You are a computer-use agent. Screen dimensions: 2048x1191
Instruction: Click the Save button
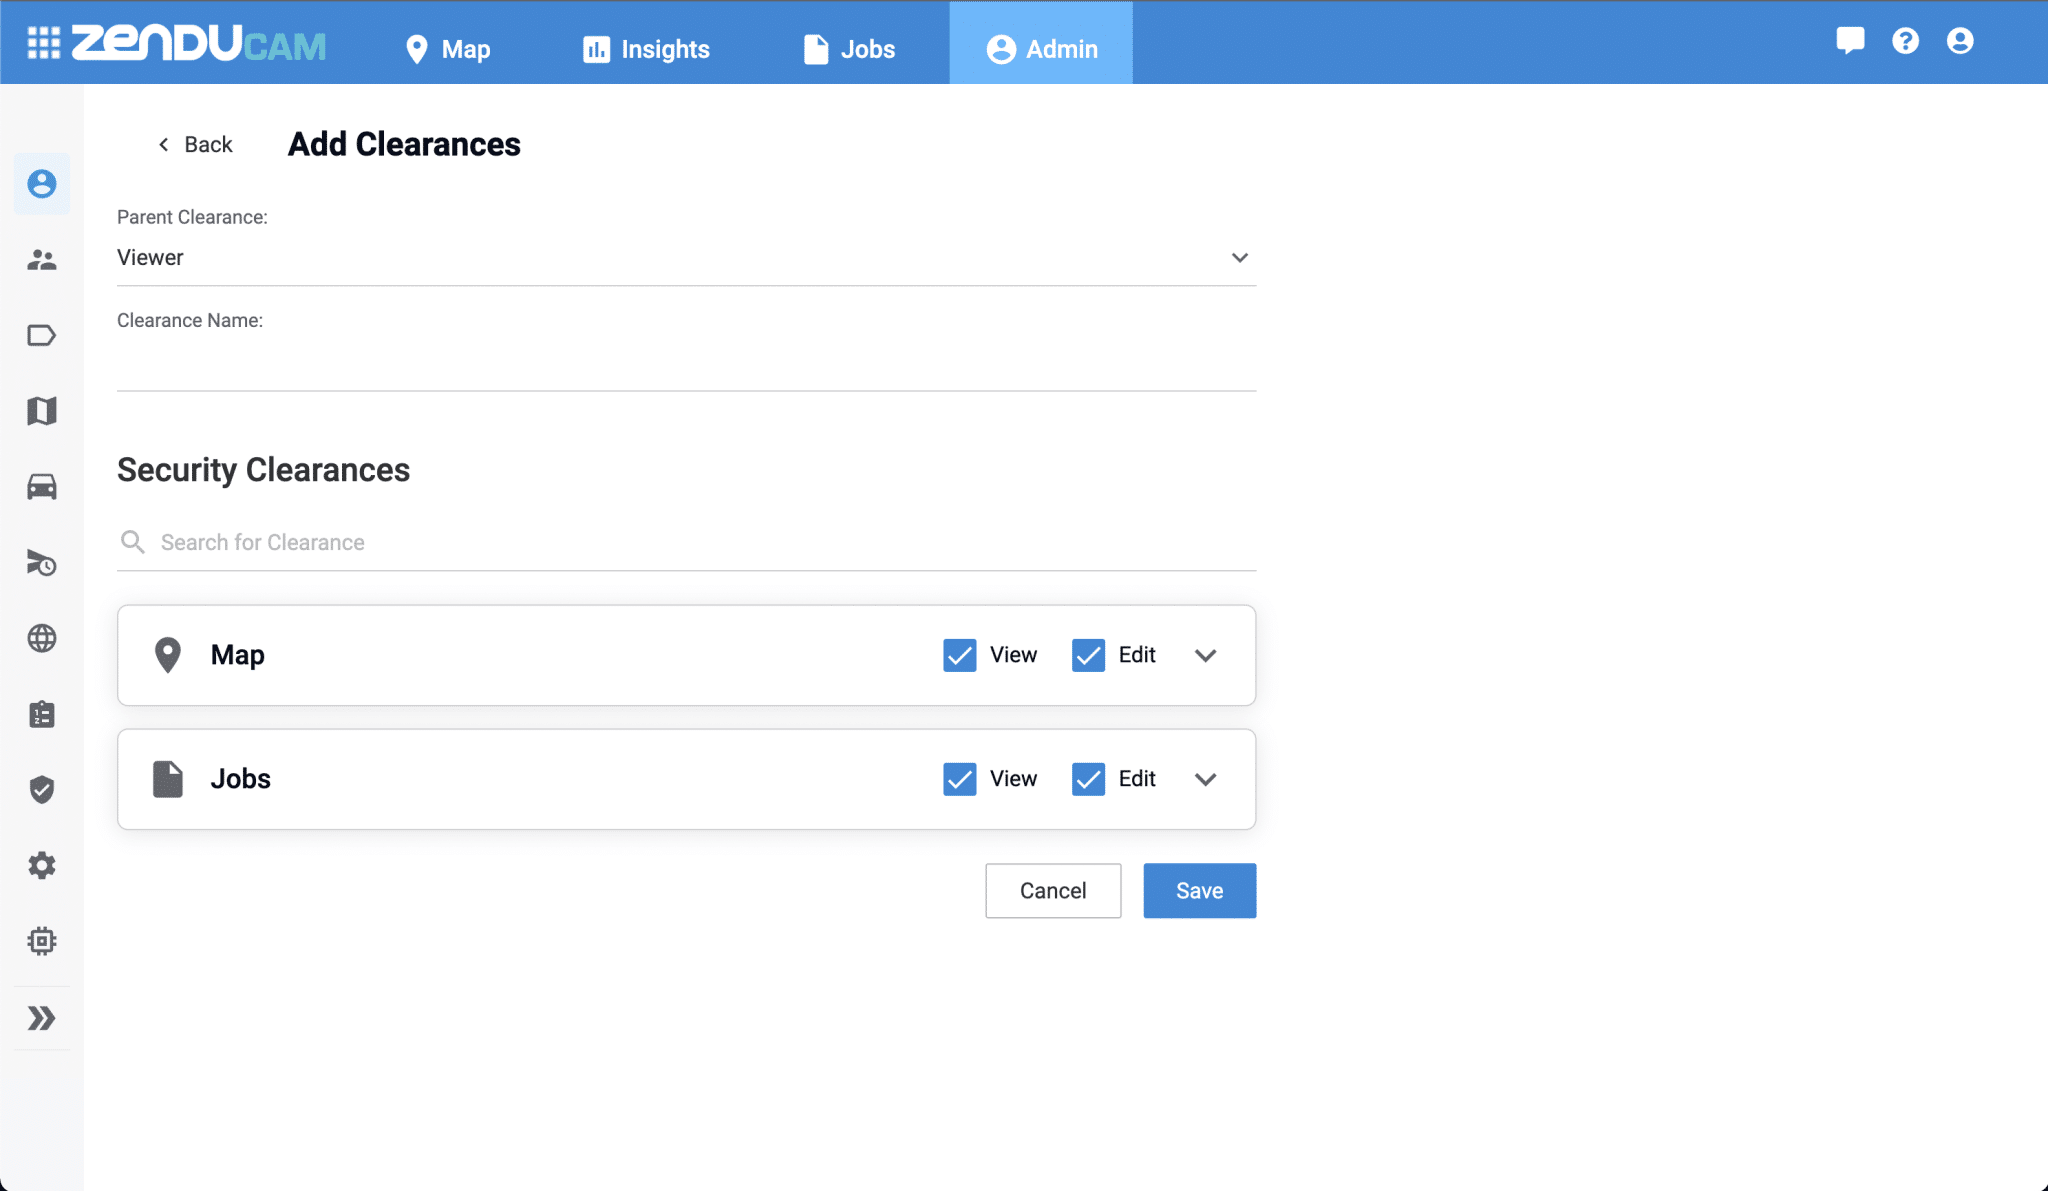(1199, 891)
